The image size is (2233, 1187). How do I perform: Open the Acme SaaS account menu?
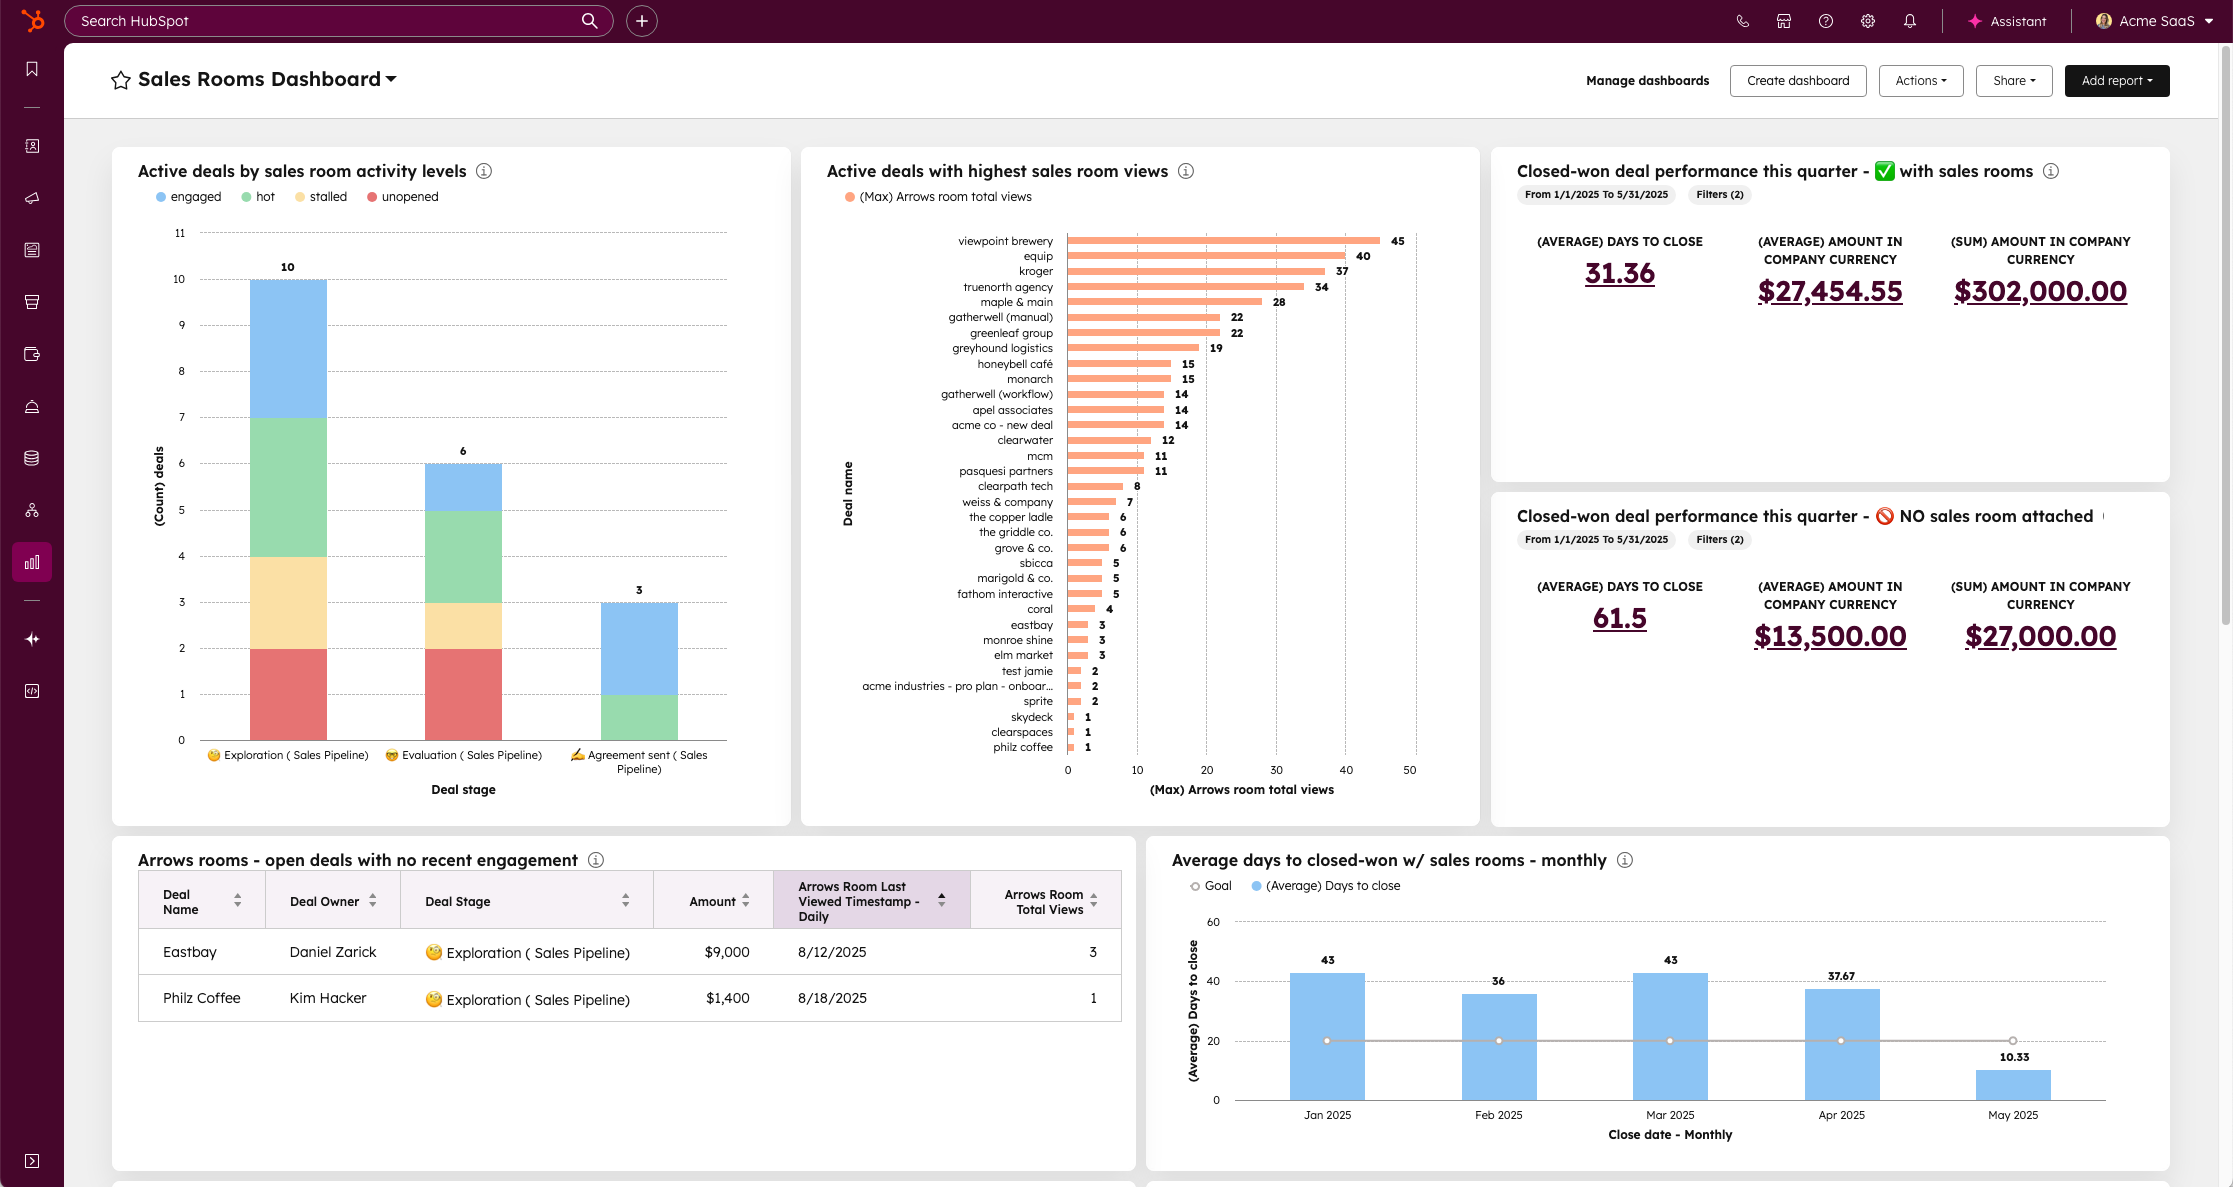coord(2155,21)
